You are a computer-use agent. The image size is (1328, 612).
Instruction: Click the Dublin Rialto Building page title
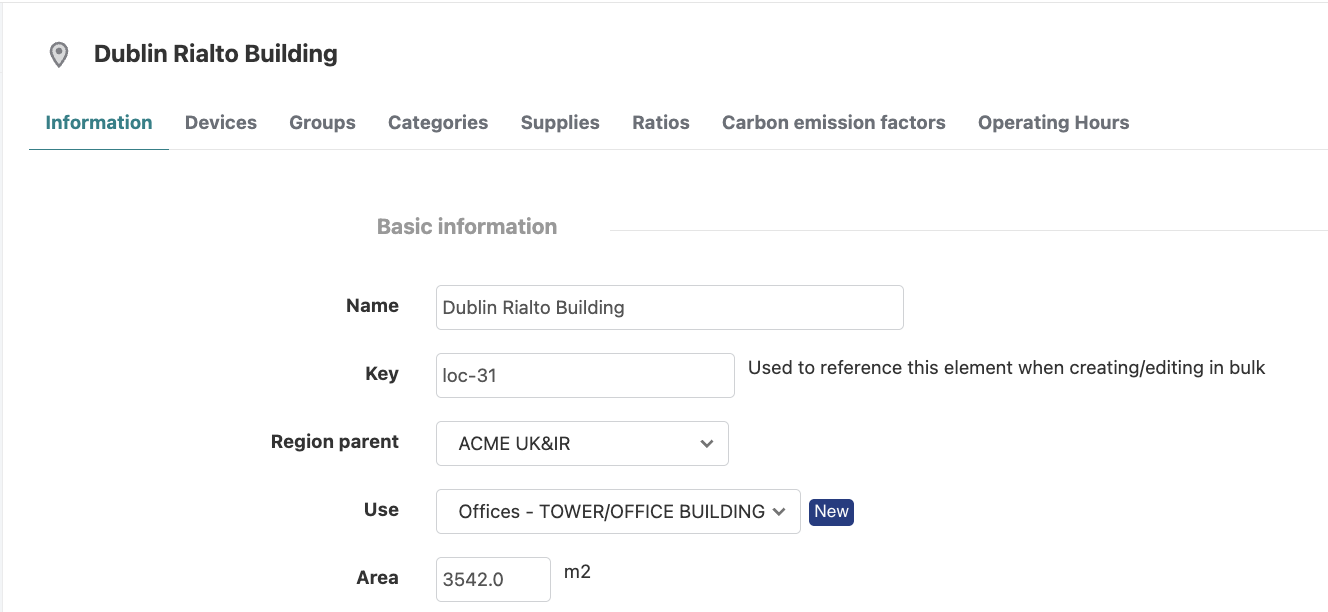click(216, 54)
